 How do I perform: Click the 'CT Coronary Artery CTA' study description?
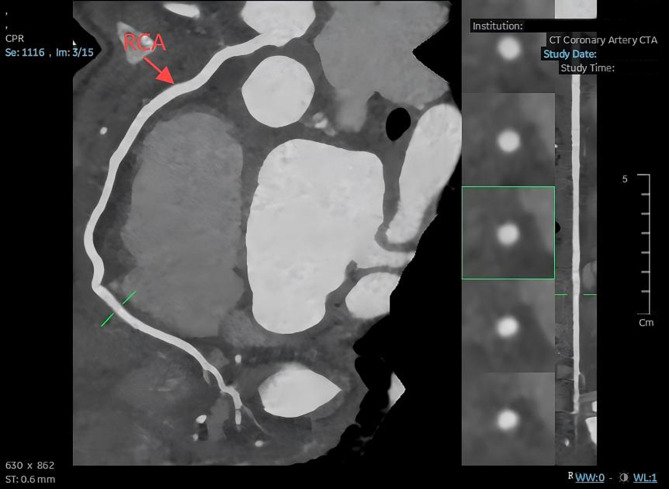[603, 40]
